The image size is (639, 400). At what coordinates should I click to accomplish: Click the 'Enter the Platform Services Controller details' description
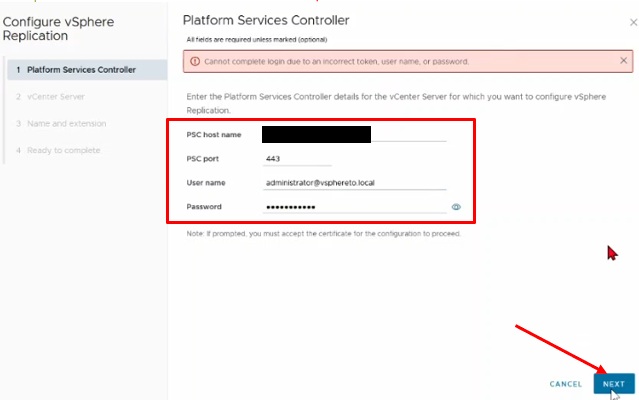pos(396,103)
